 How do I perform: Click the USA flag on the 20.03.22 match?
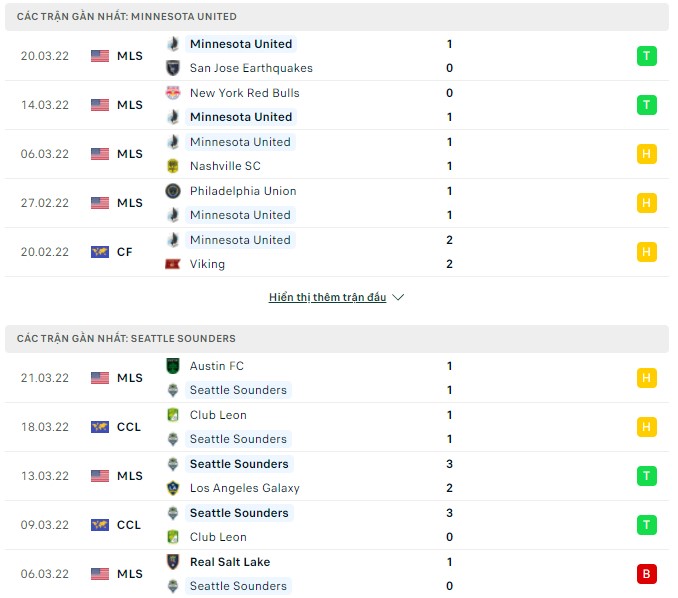[100, 56]
